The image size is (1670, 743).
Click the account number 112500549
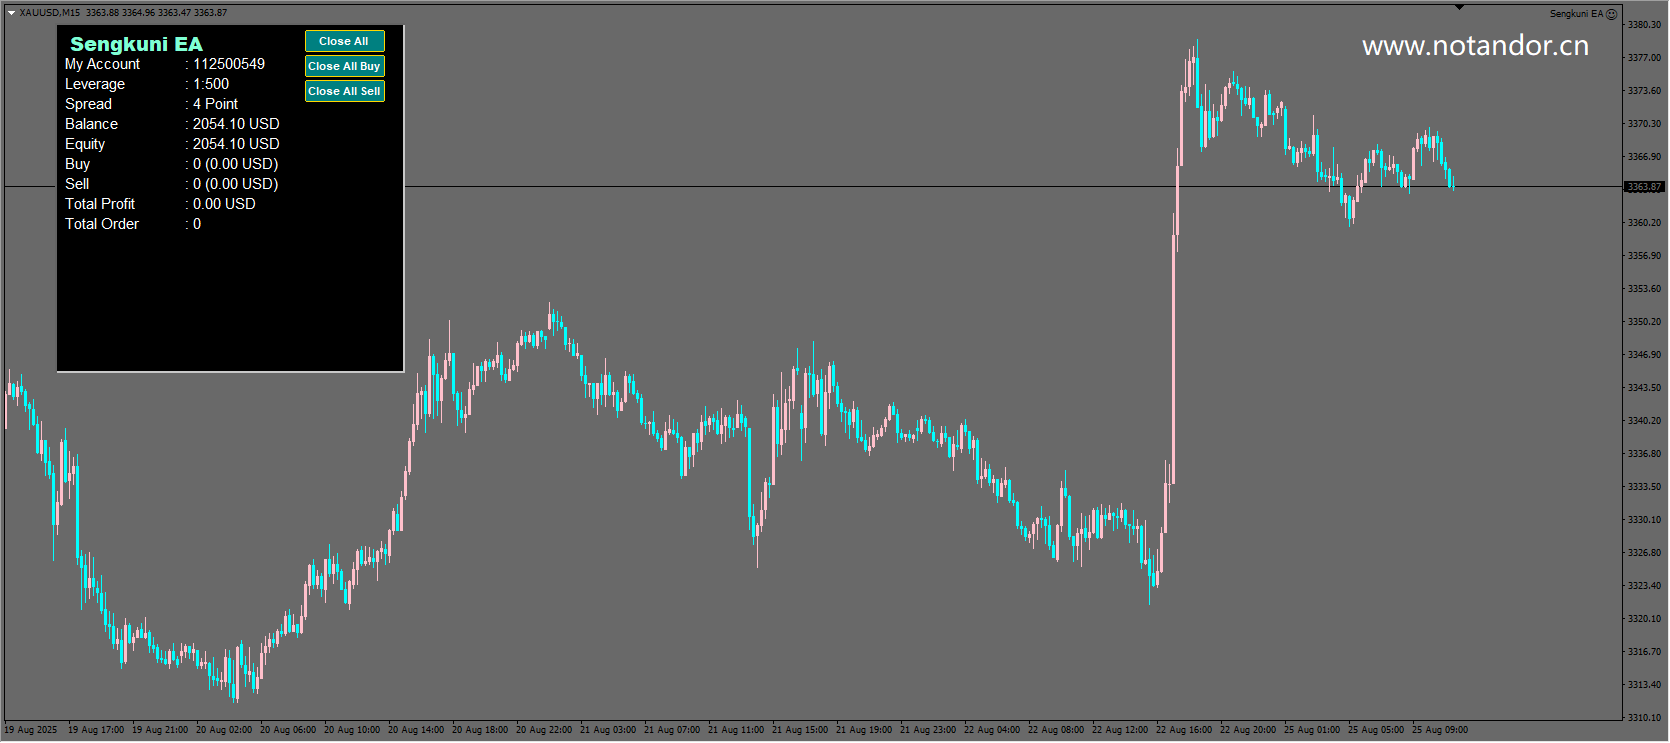pyautogui.click(x=229, y=64)
